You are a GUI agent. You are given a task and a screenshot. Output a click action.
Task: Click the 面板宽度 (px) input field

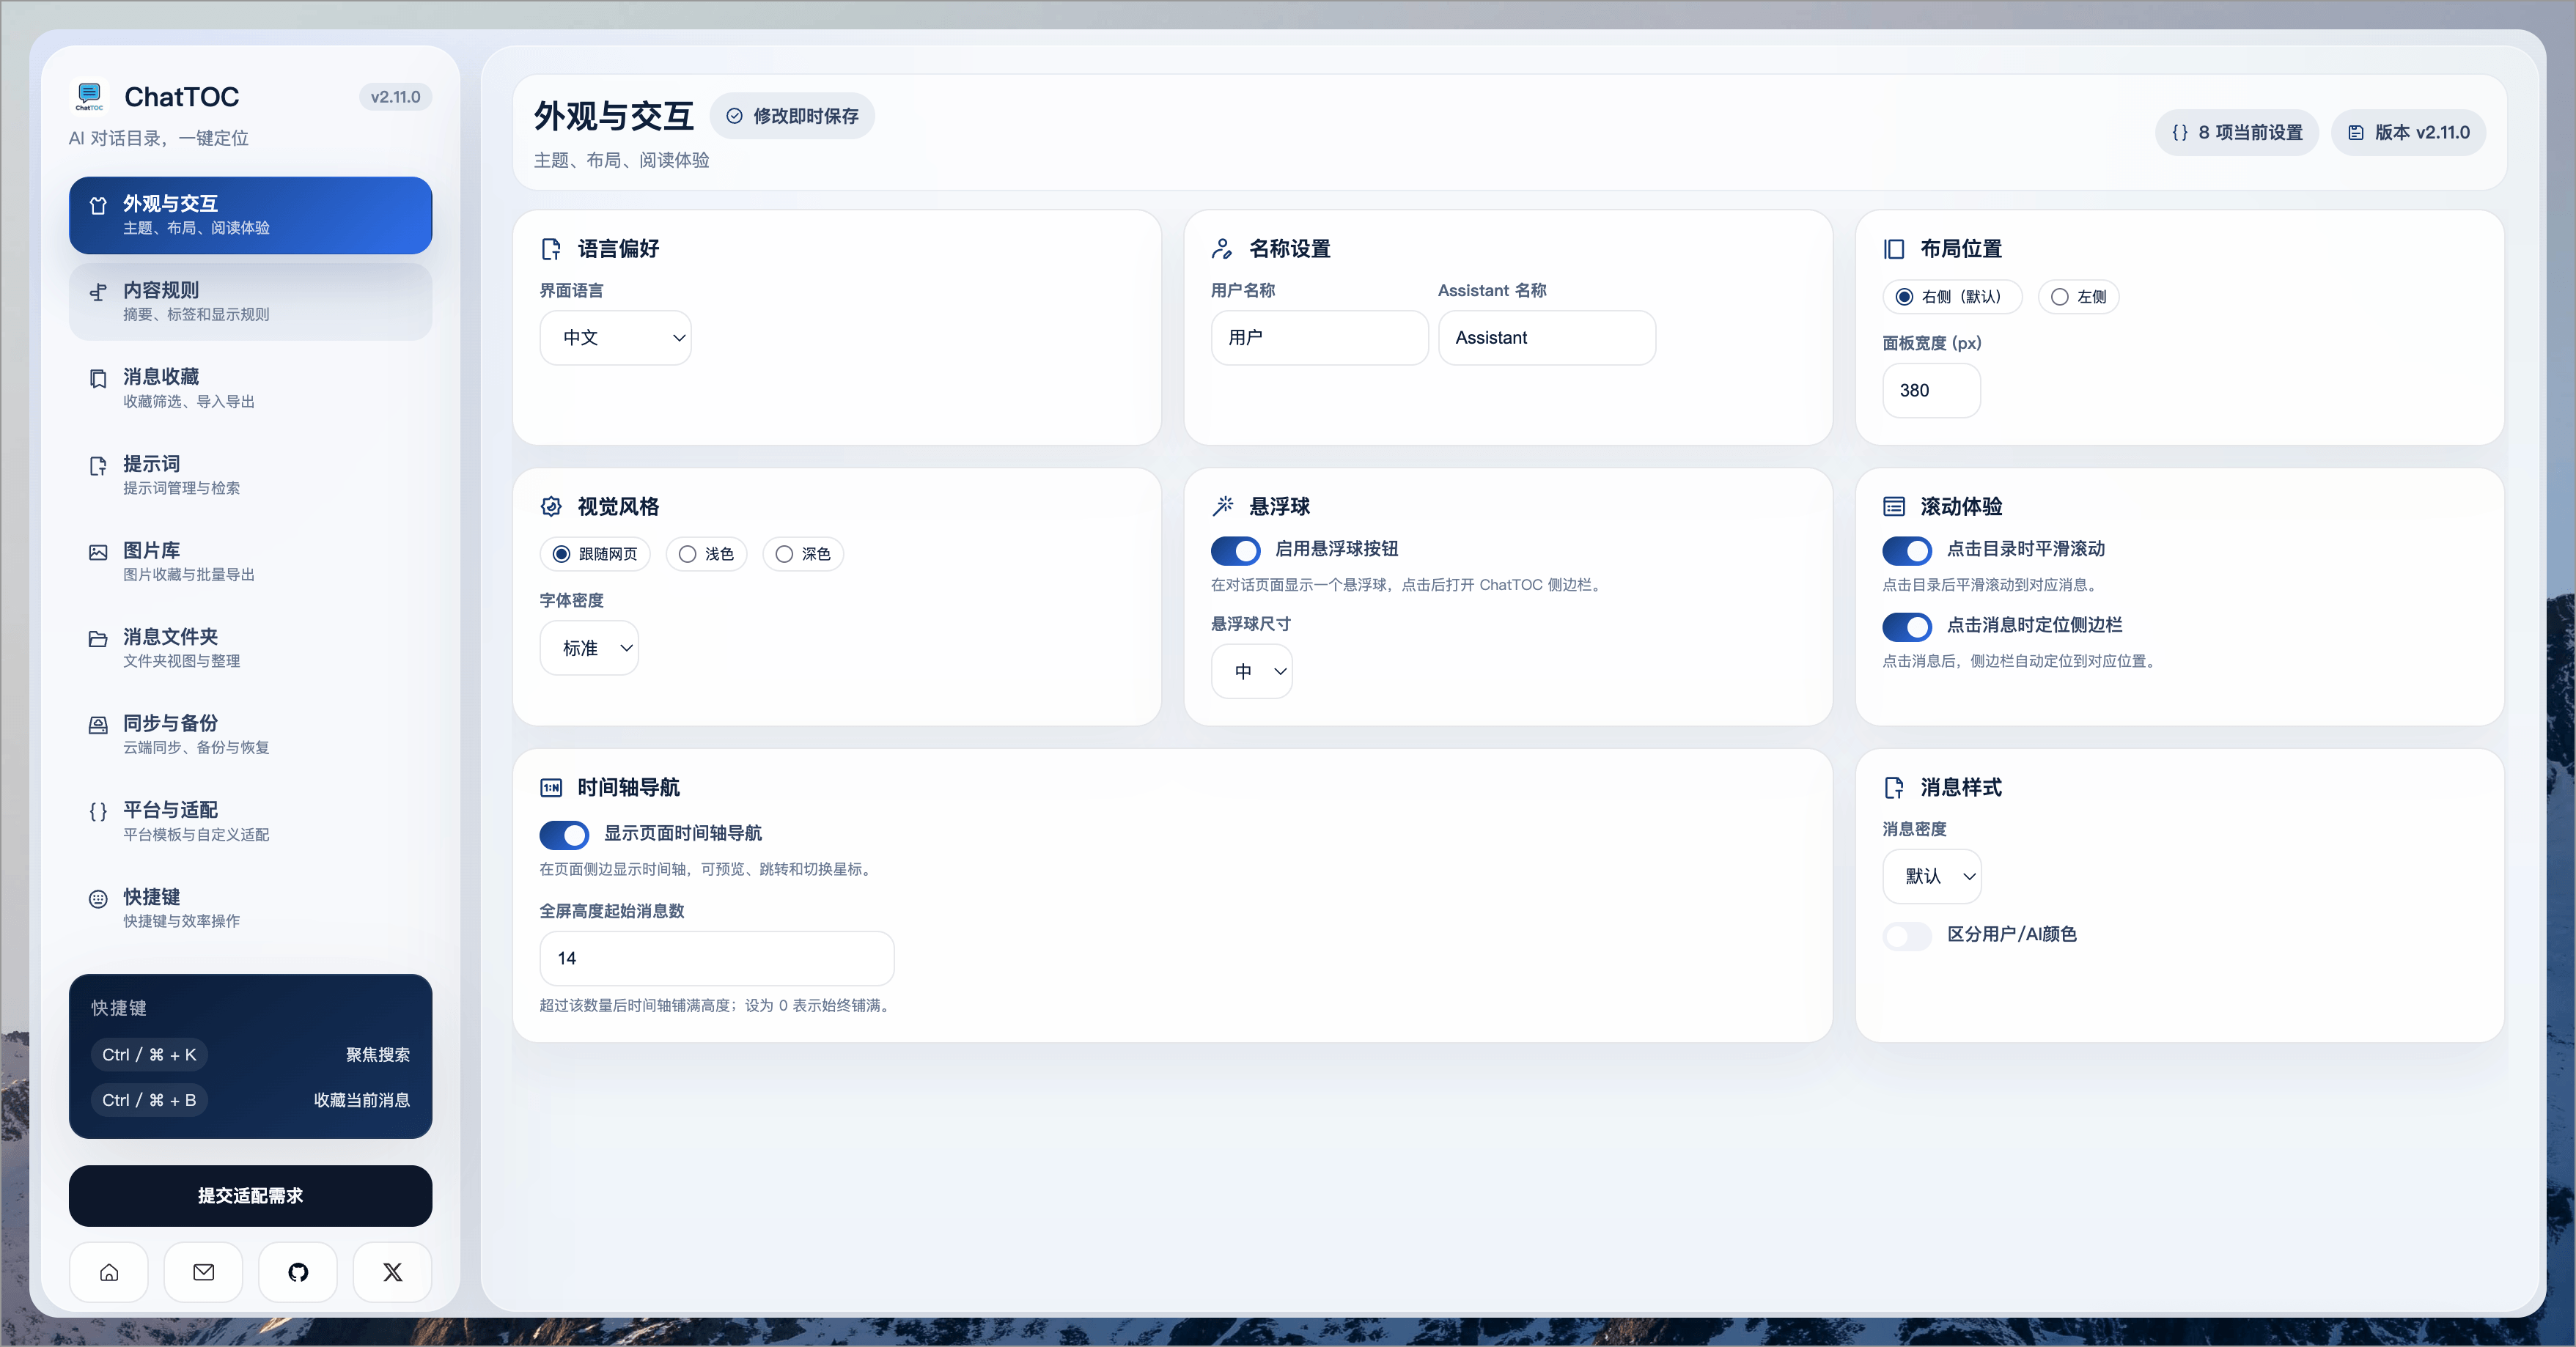click(x=1932, y=391)
